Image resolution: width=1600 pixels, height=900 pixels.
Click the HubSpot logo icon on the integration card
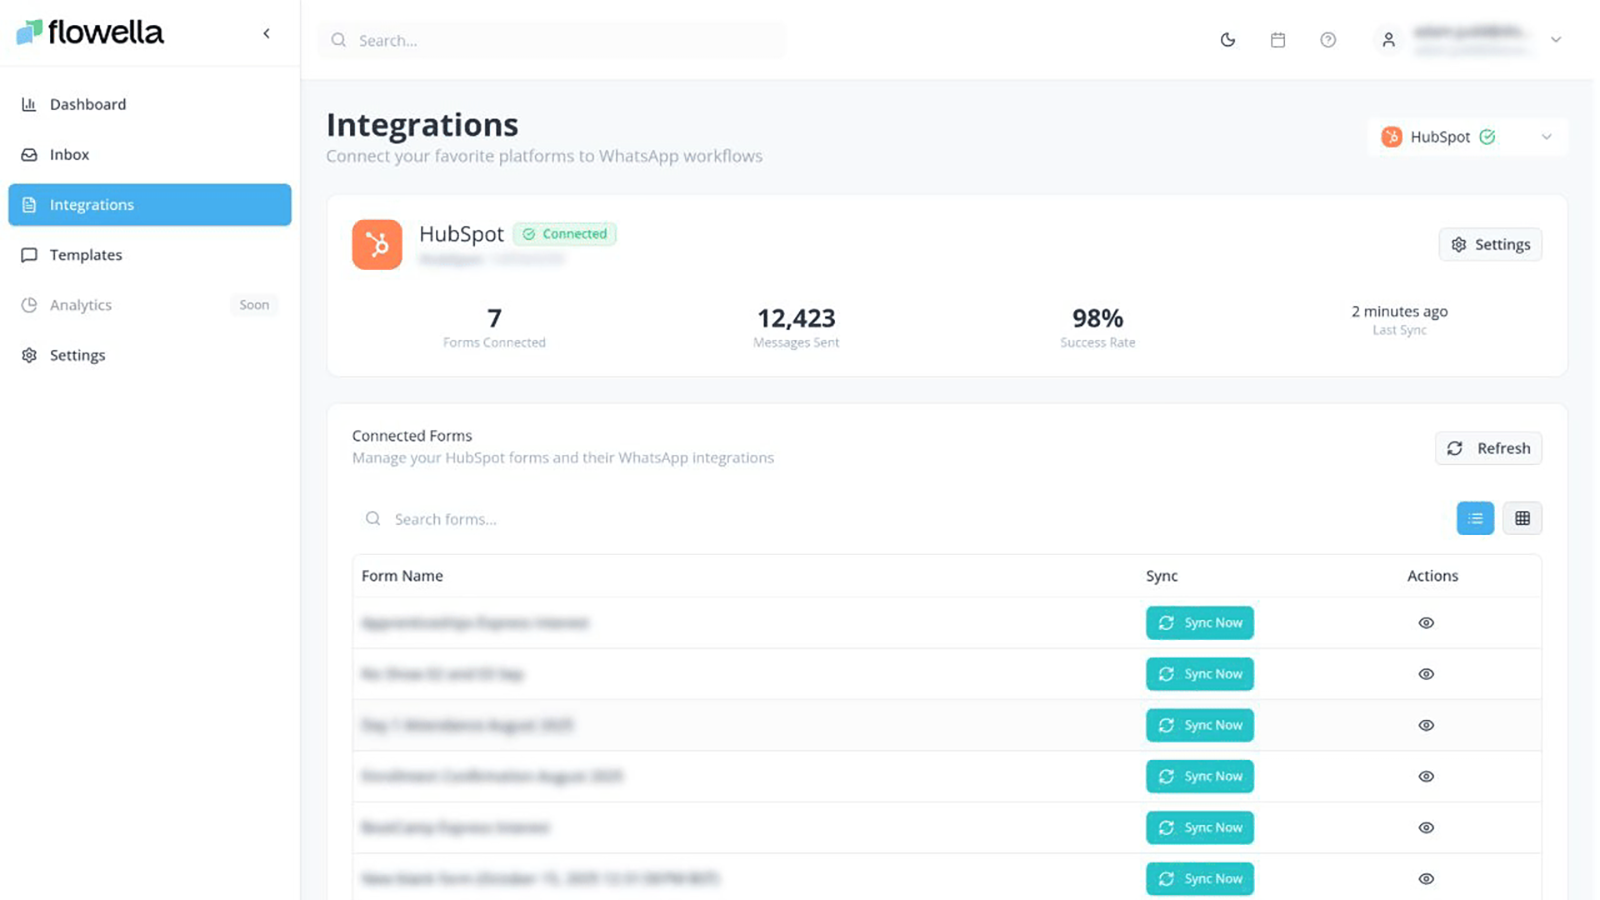tap(377, 244)
